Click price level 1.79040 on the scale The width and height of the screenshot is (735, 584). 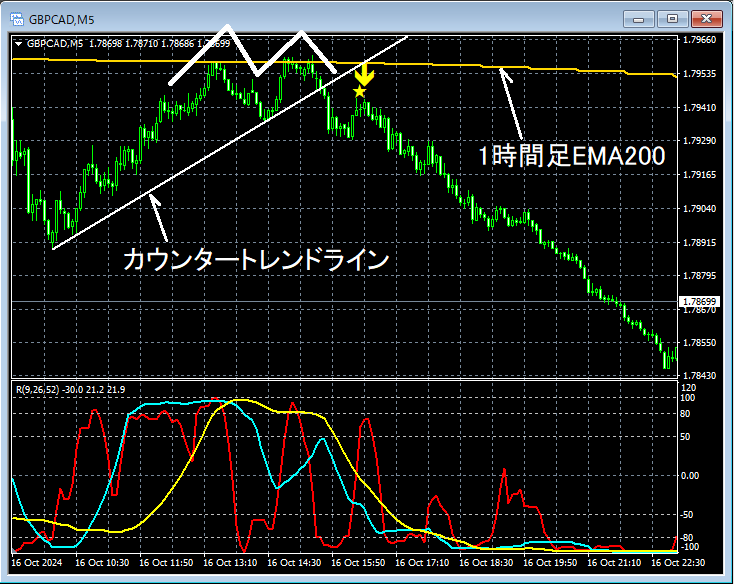[x=699, y=209]
